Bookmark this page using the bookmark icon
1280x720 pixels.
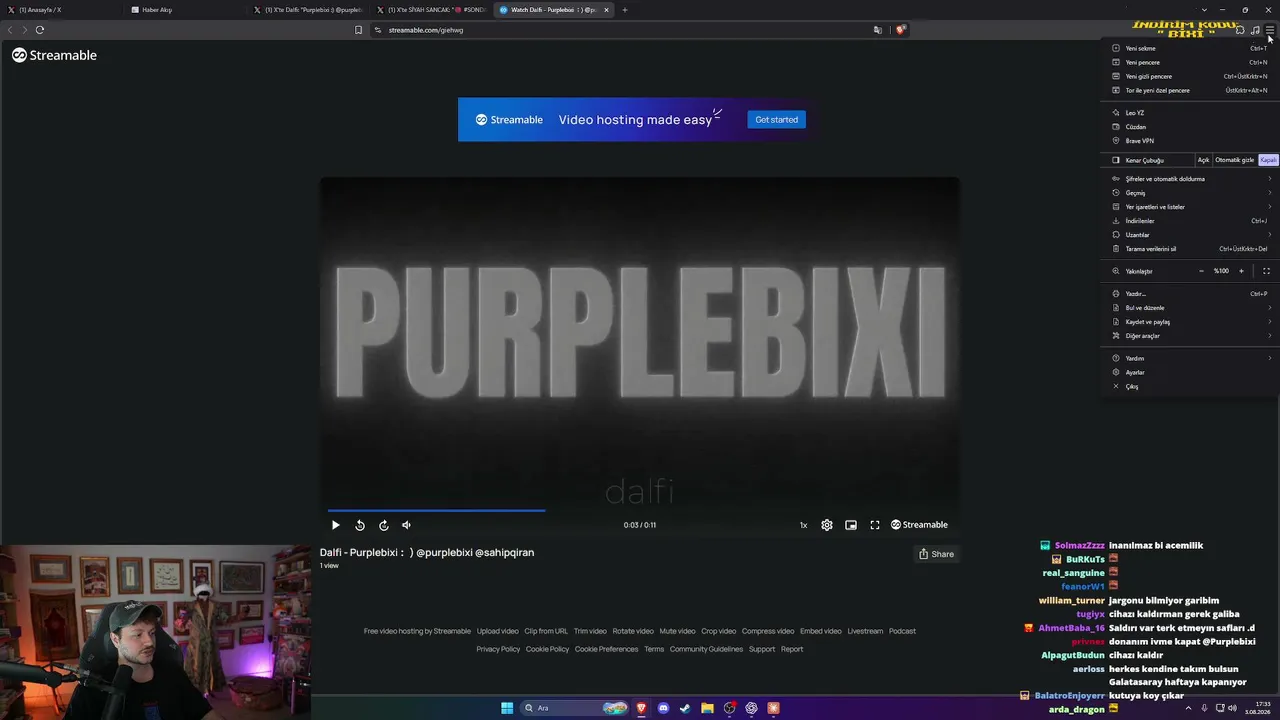359,30
